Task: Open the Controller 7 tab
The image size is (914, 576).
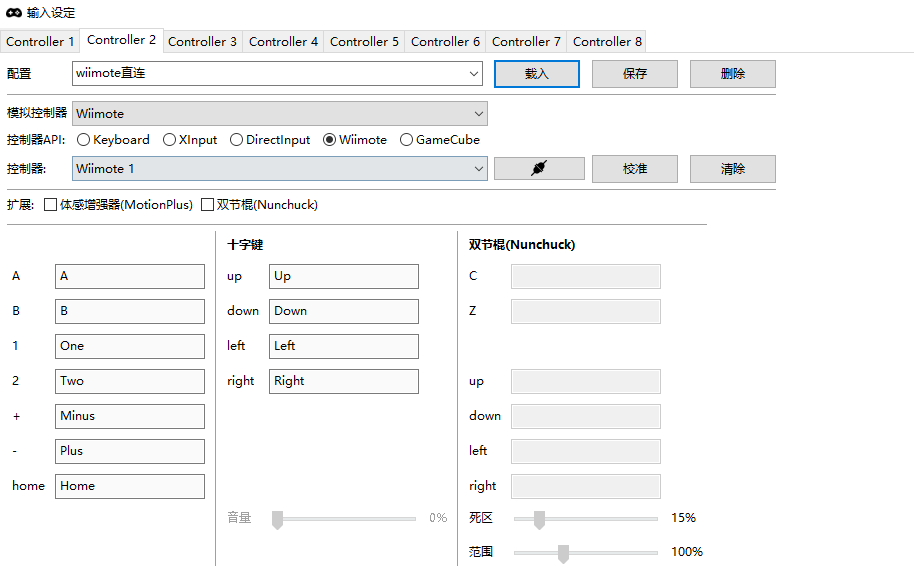Action: click(x=526, y=42)
